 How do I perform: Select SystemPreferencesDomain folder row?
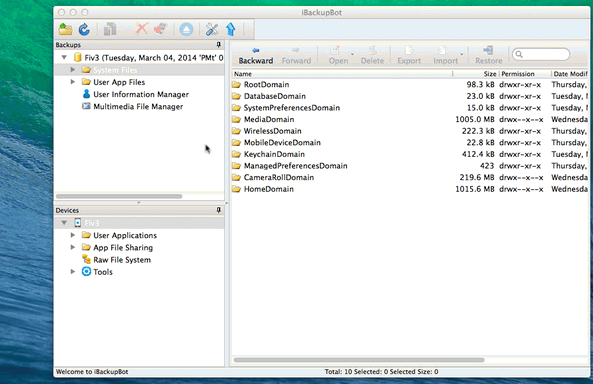click(x=410, y=108)
